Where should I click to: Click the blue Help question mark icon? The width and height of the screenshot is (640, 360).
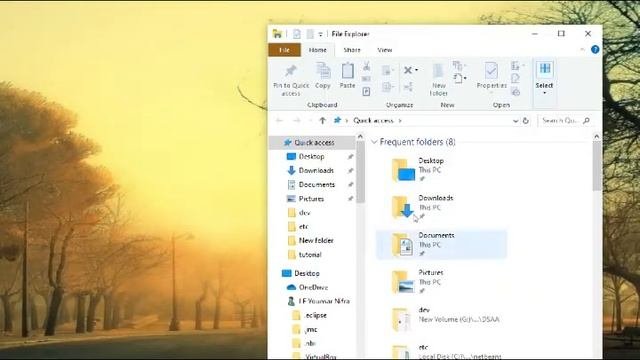595,50
